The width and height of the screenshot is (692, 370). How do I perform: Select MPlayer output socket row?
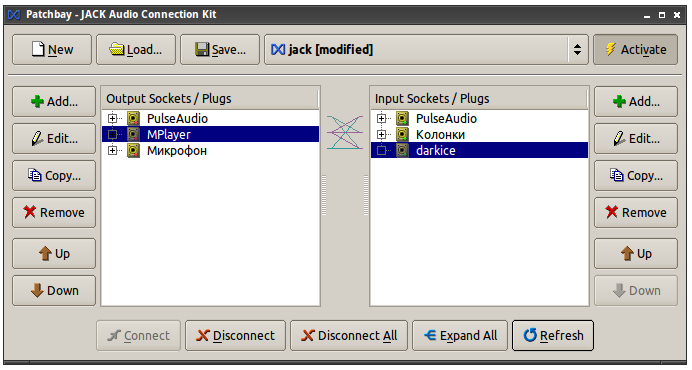click(211, 134)
